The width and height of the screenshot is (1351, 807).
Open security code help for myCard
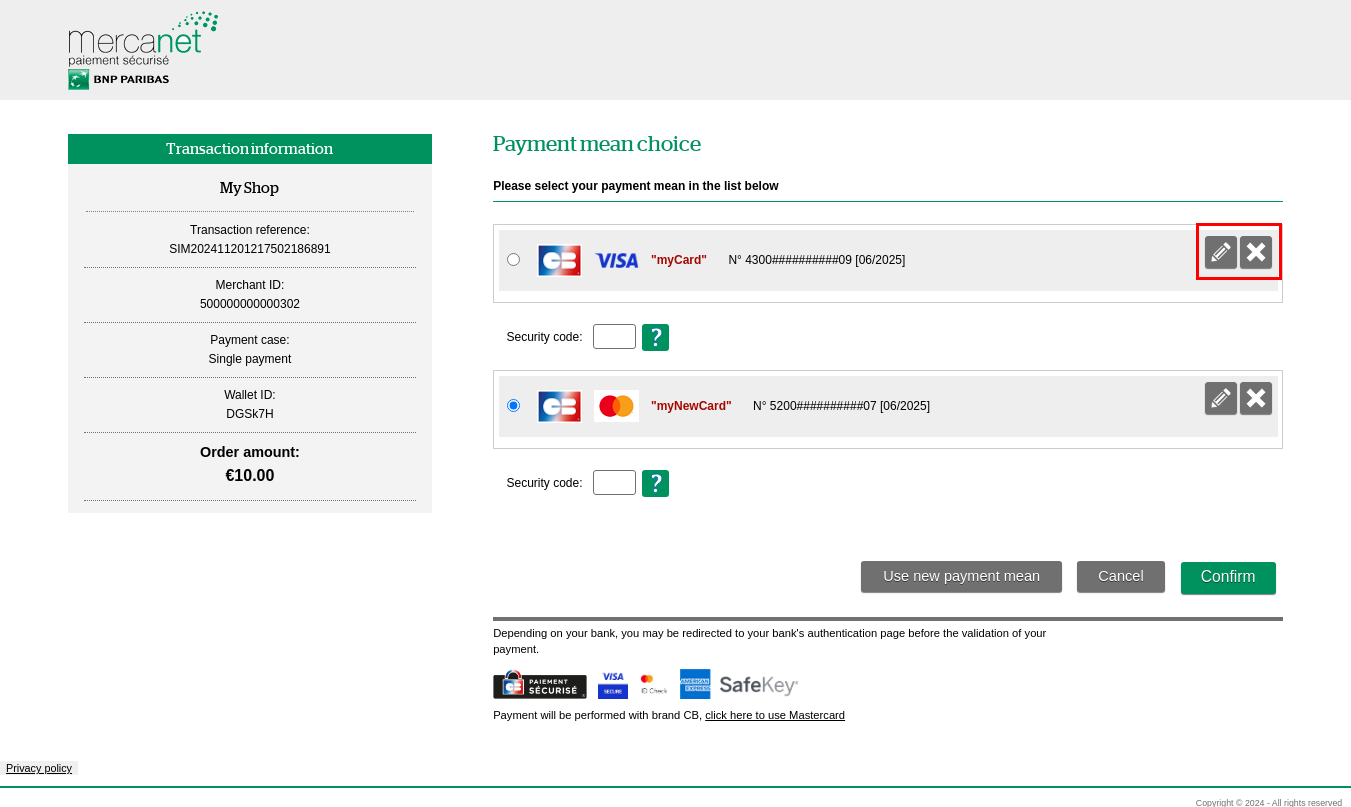(x=655, y=337)
